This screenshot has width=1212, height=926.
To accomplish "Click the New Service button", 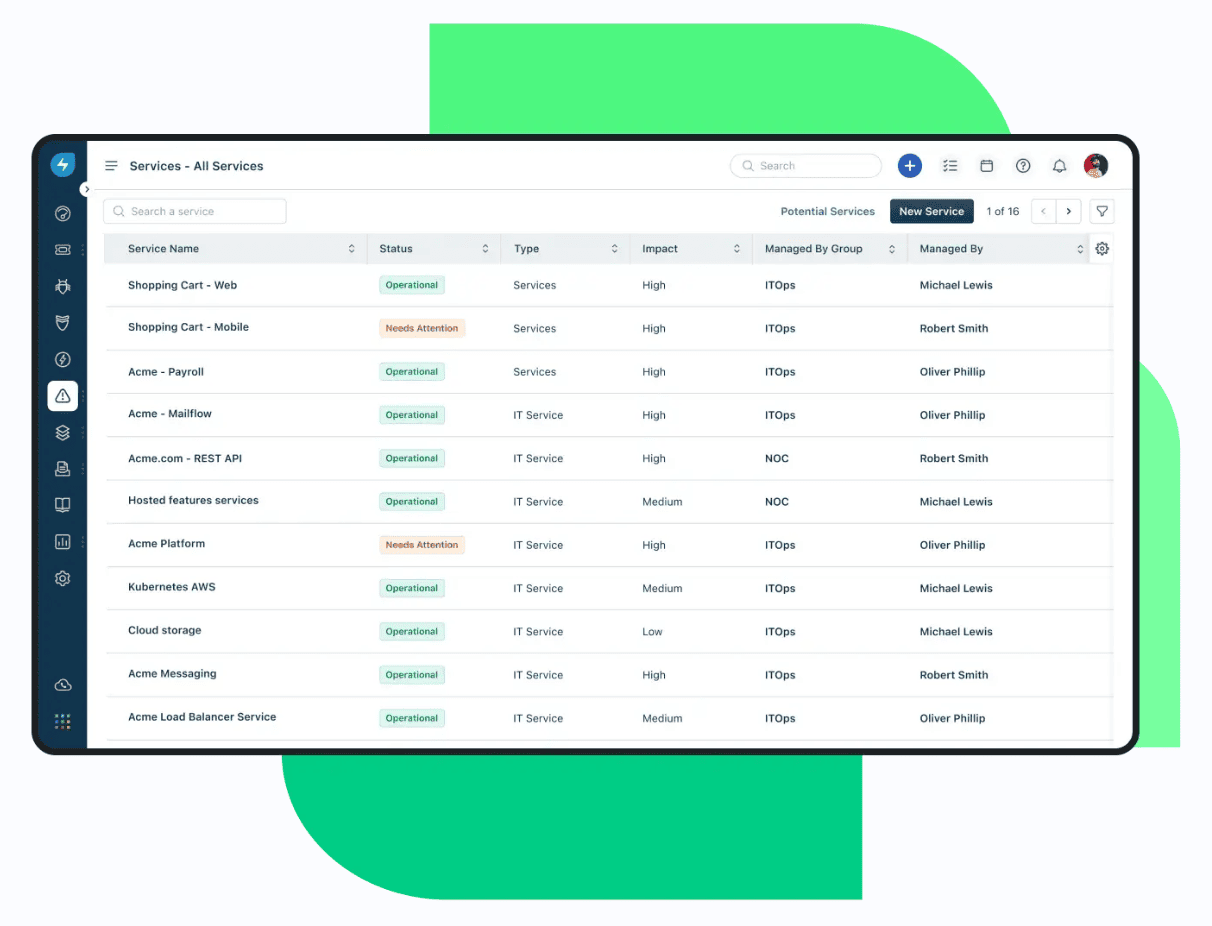I will [931, 211].
